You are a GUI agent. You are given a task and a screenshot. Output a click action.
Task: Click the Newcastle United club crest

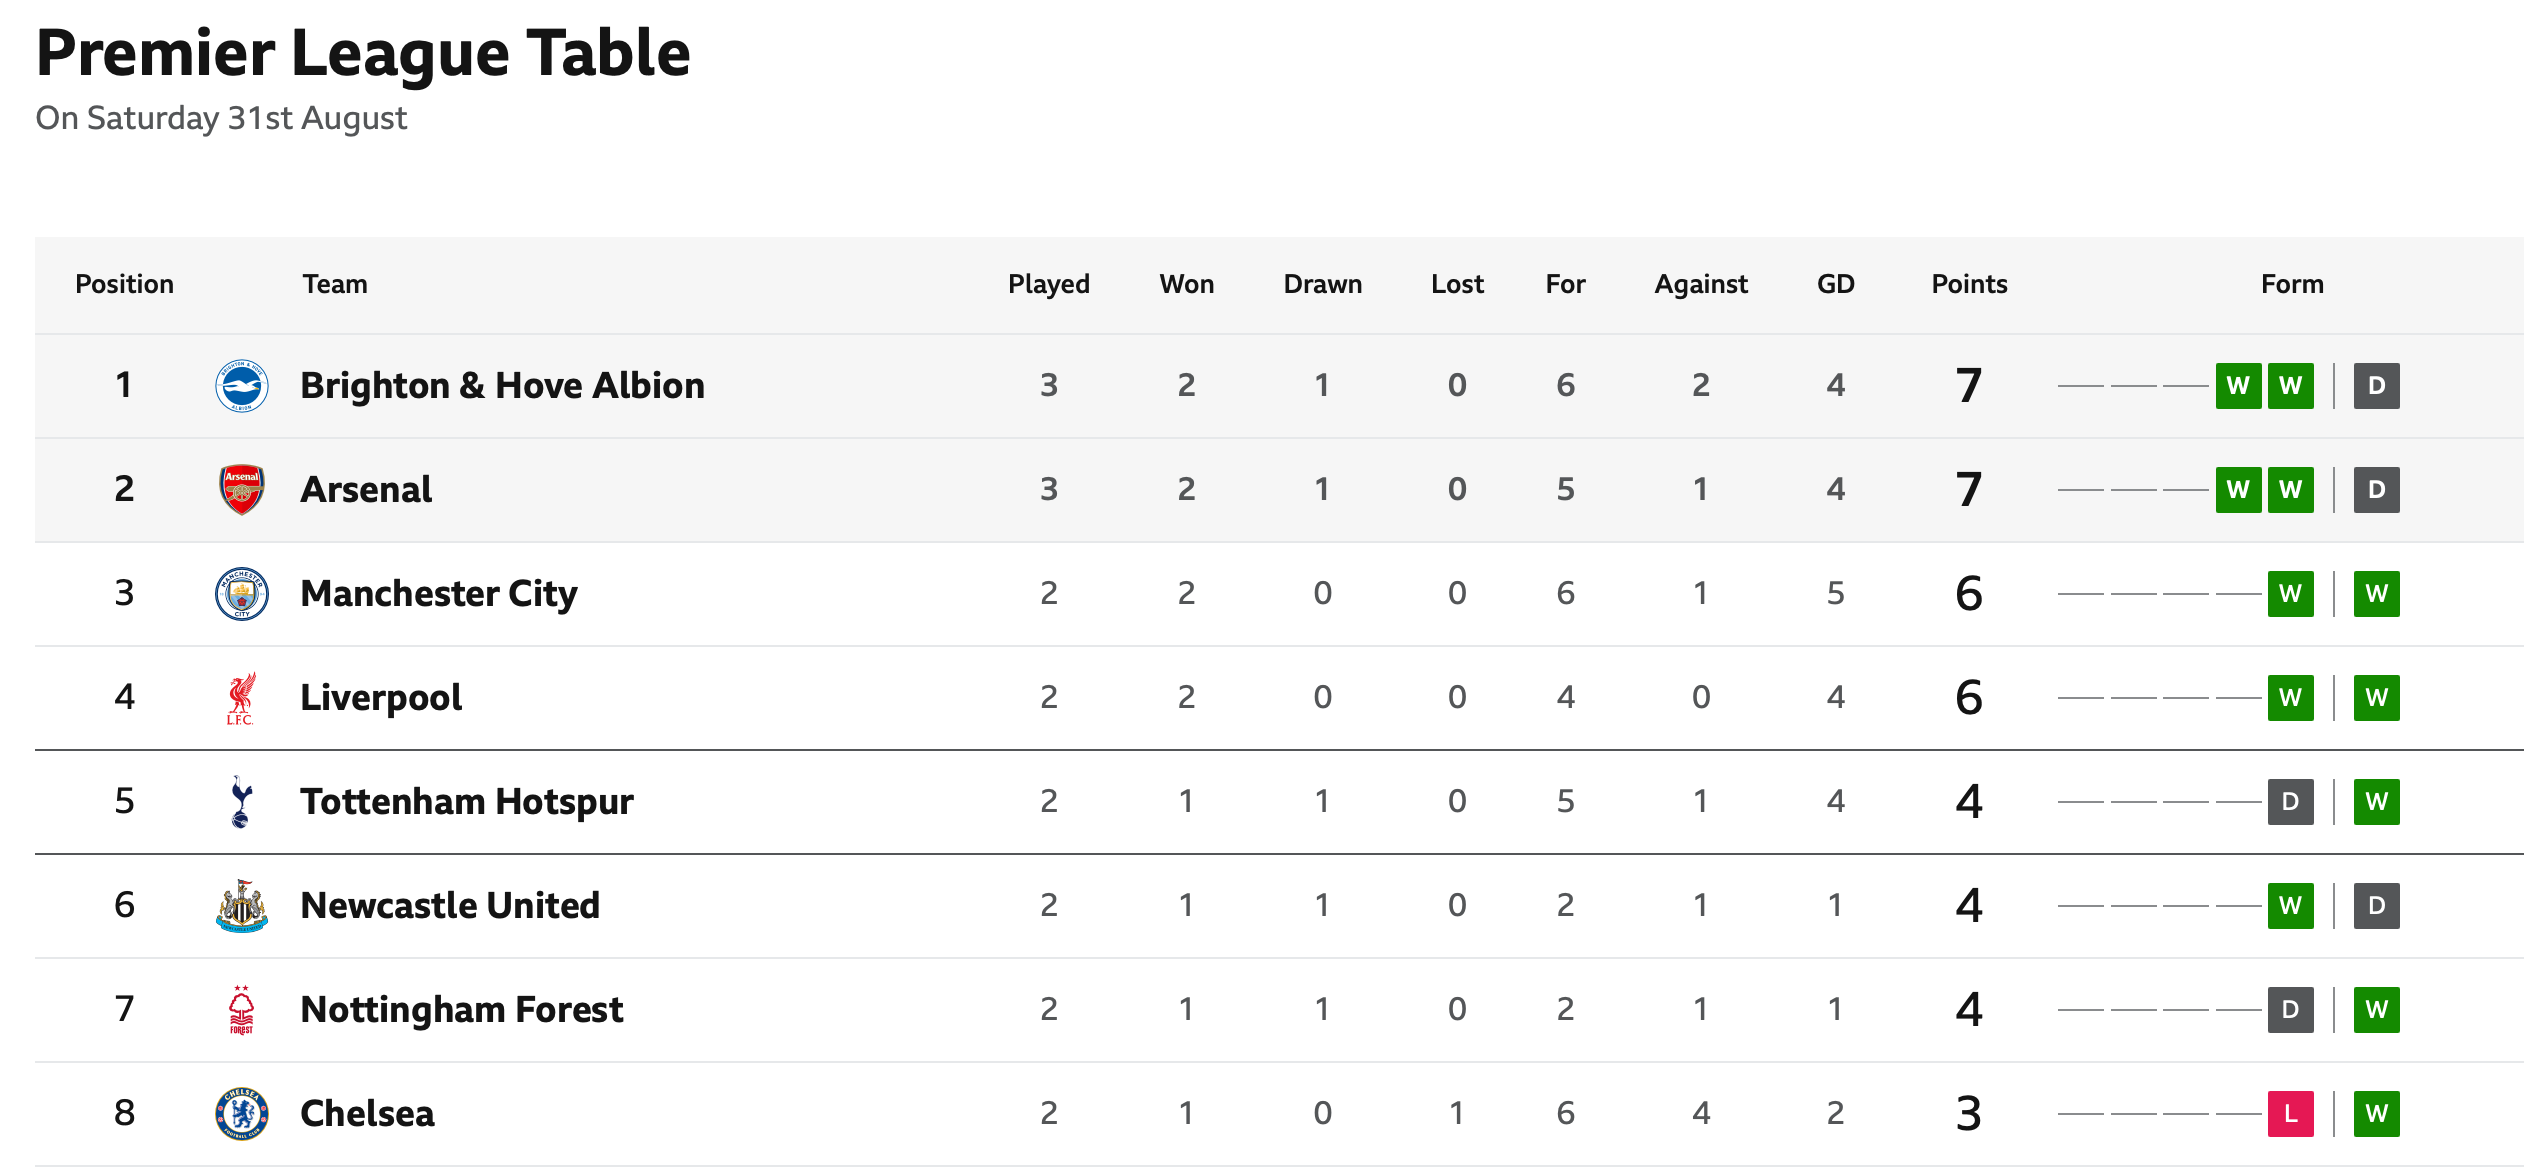pos(242,906)
